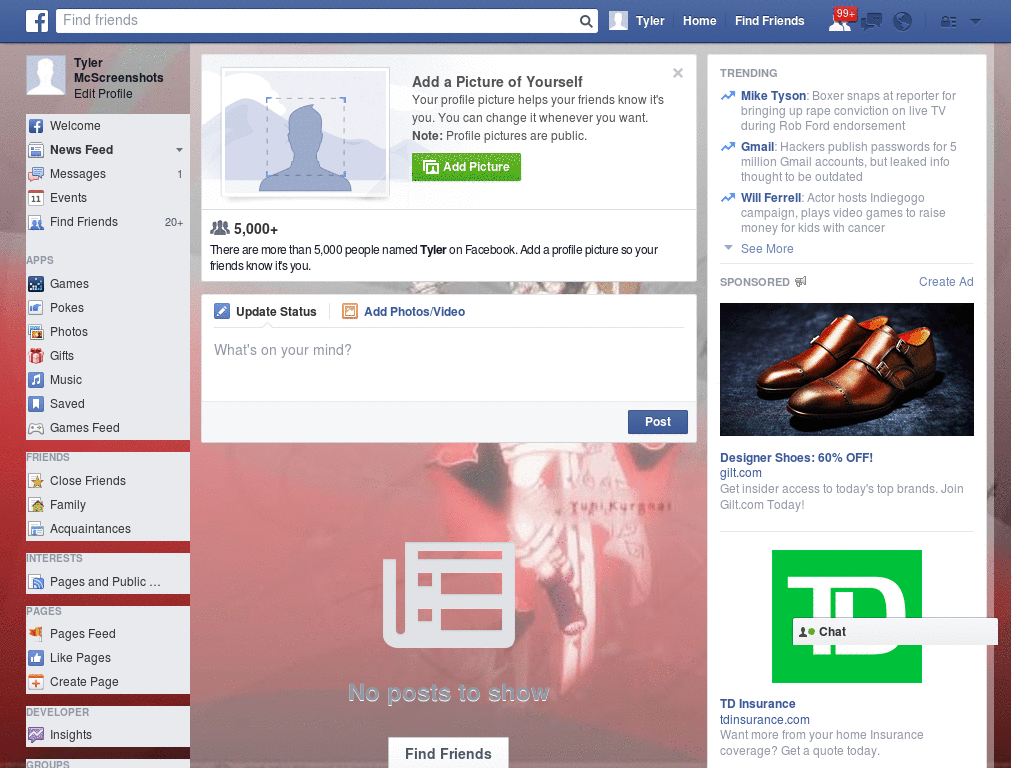Select the Add Photos/Video tab
The image size is (1024, 768).
coord(404,312)
